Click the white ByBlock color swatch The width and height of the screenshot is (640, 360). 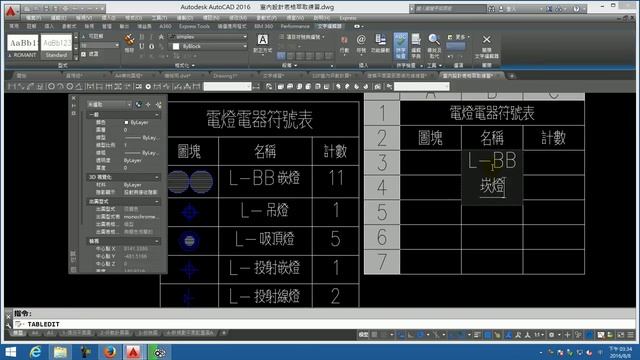click(x=176, y=46)
